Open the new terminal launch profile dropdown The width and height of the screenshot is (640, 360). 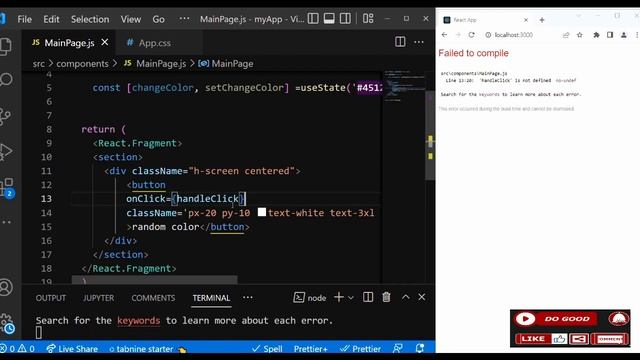(x=351, y=298)
